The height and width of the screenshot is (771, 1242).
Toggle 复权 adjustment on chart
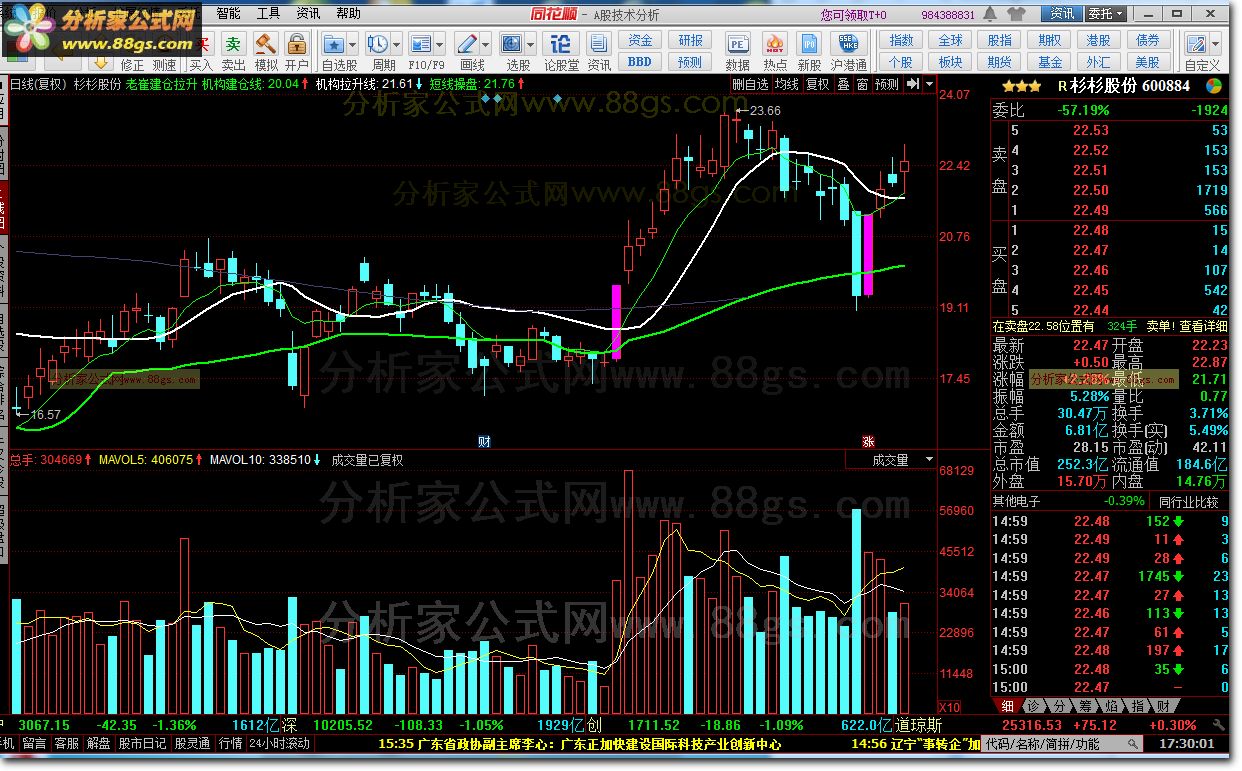(818, 85)
